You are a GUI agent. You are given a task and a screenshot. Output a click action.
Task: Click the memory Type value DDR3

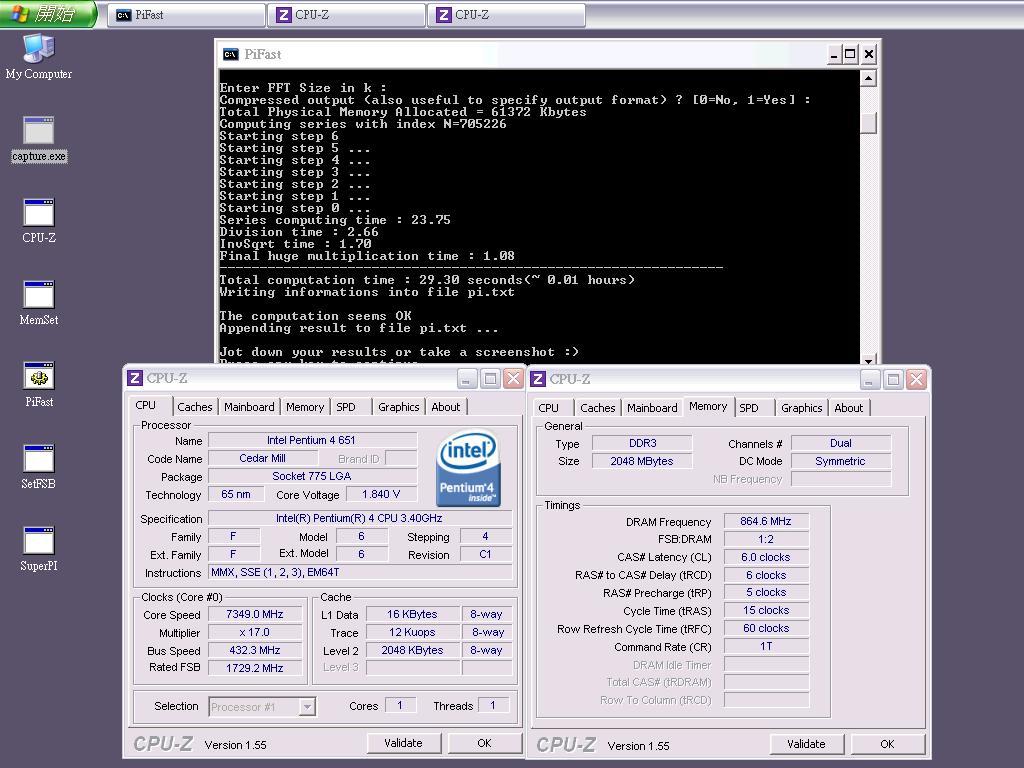pos(642,443)
